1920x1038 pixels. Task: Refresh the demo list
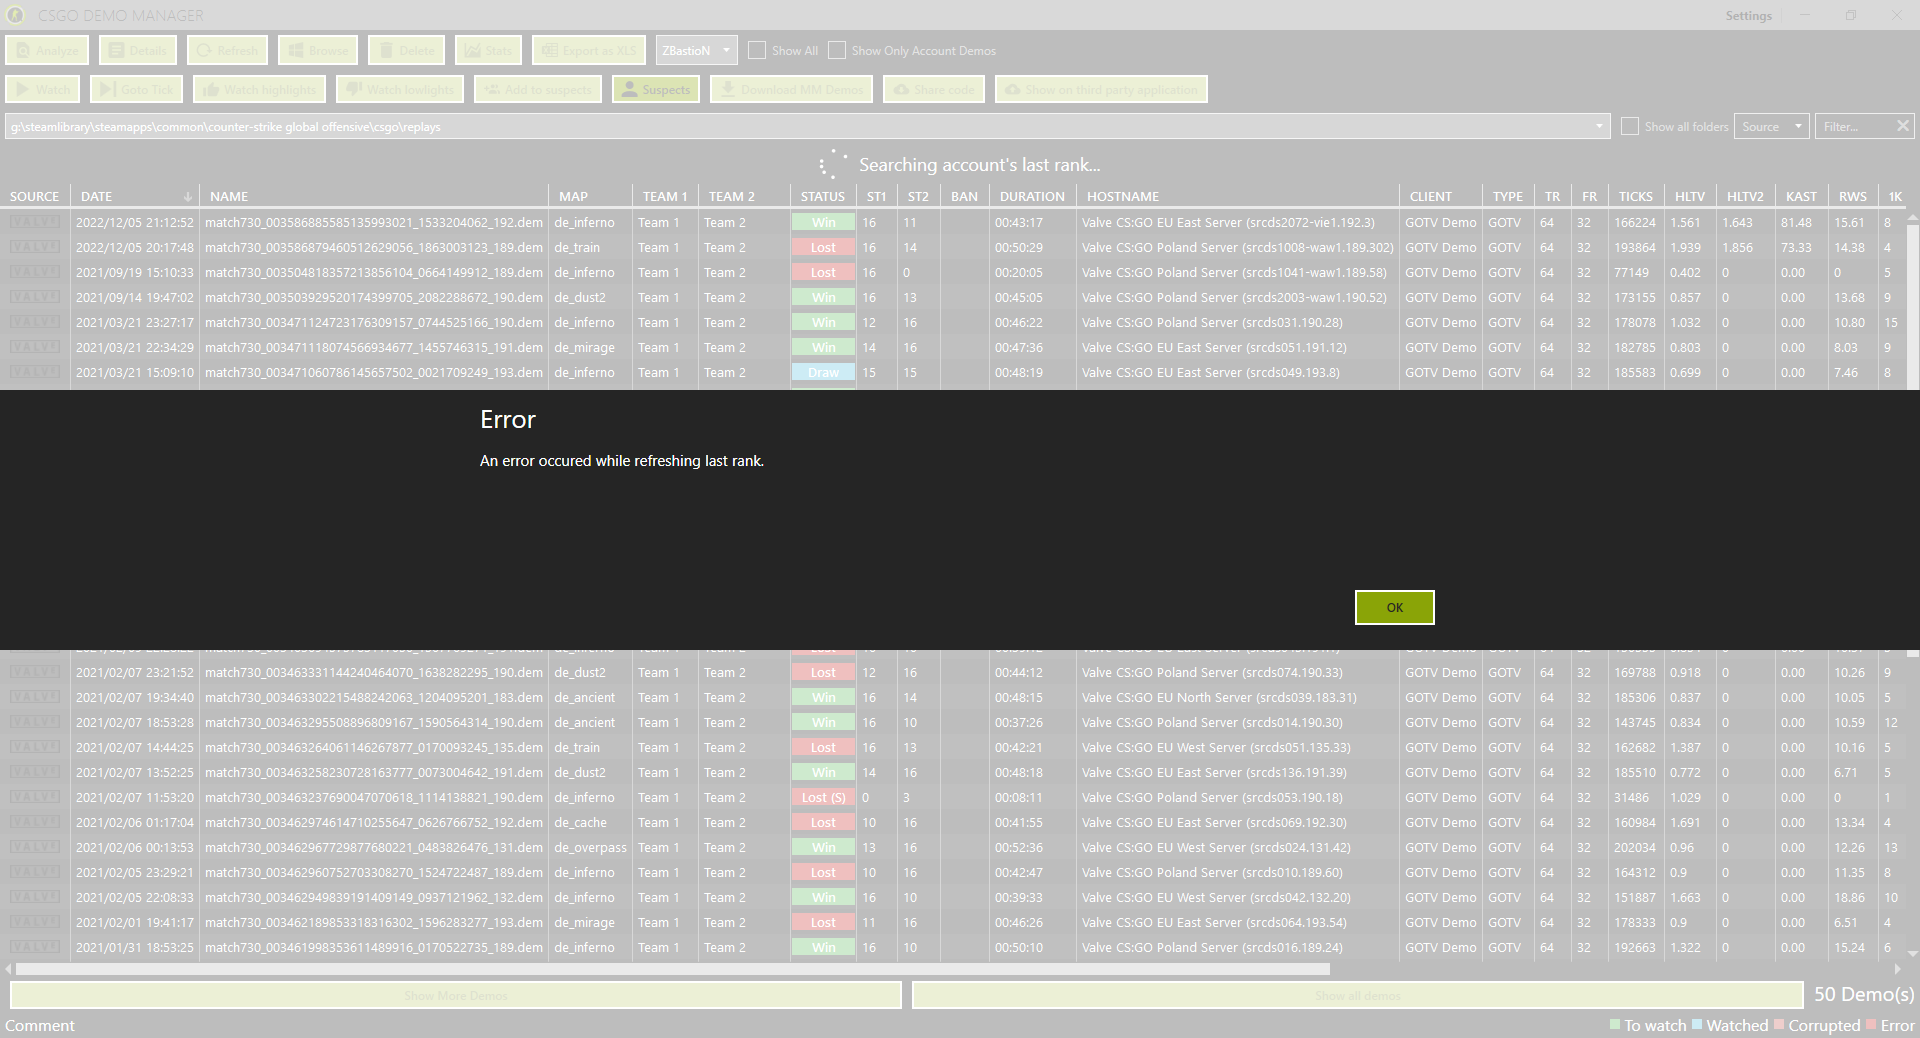point(227,50)
